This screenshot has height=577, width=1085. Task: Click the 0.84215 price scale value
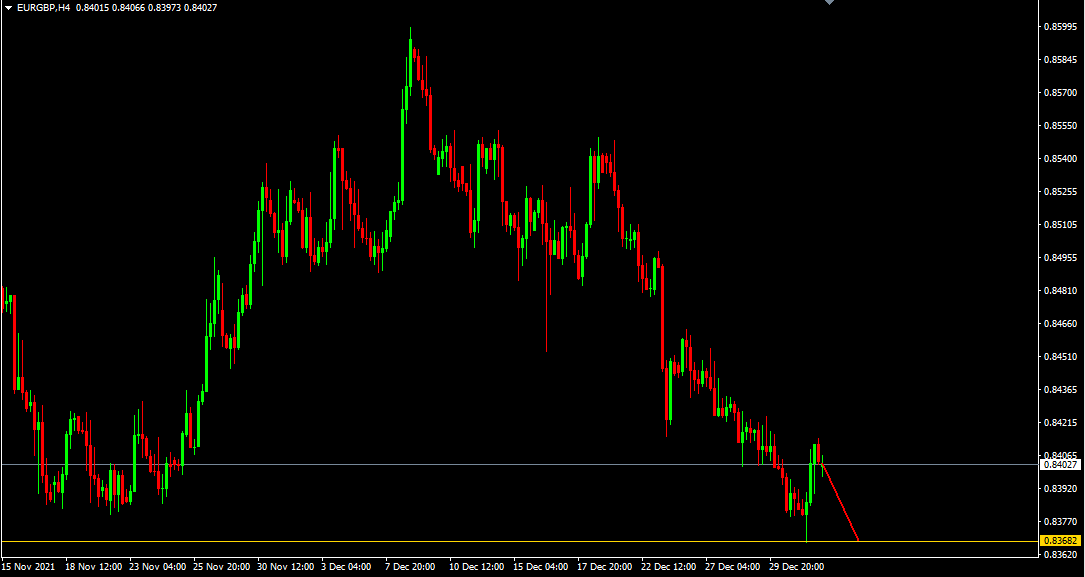pos(1061,422)
